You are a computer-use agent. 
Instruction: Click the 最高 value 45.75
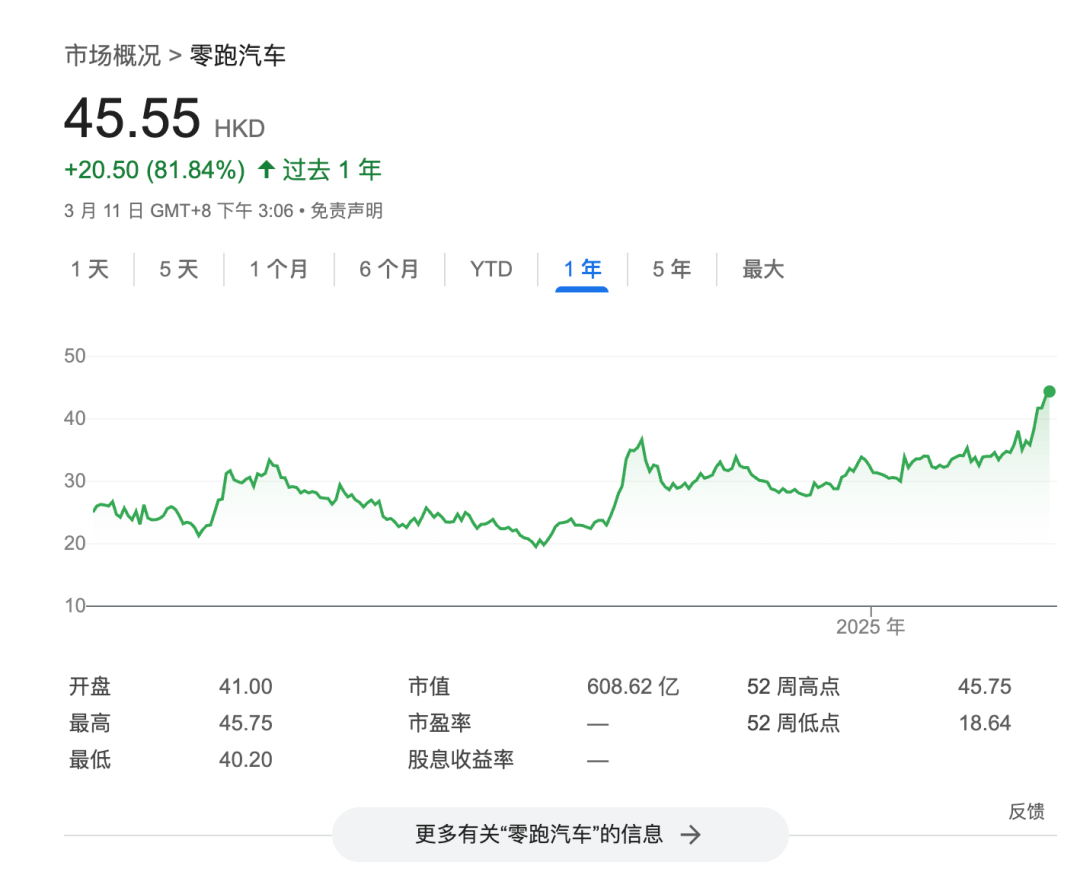click(x=246, y=723)
